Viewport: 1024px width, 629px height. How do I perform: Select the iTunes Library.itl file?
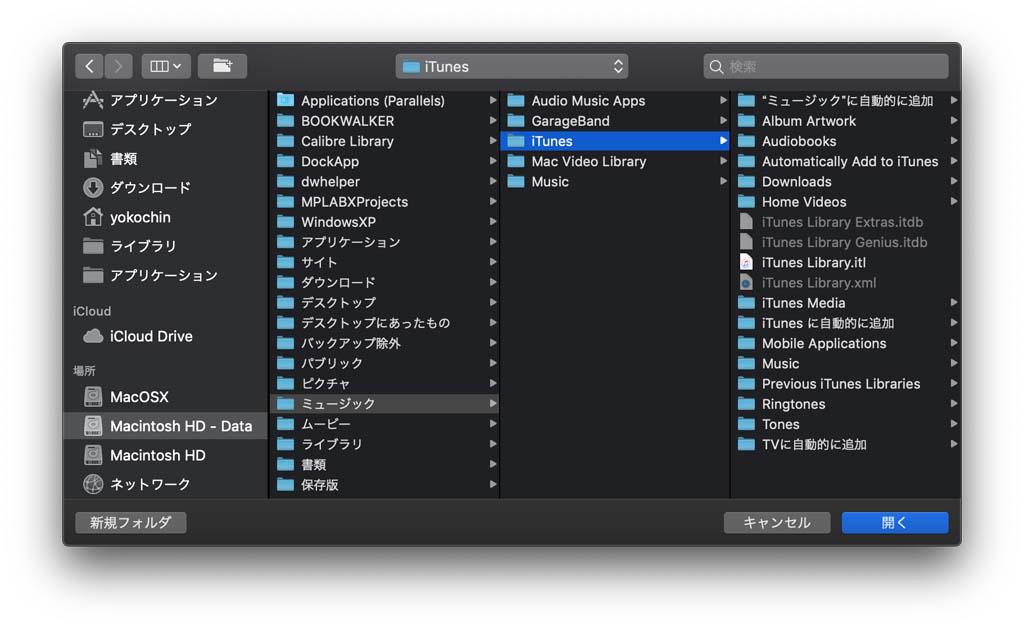coord(846,263)
